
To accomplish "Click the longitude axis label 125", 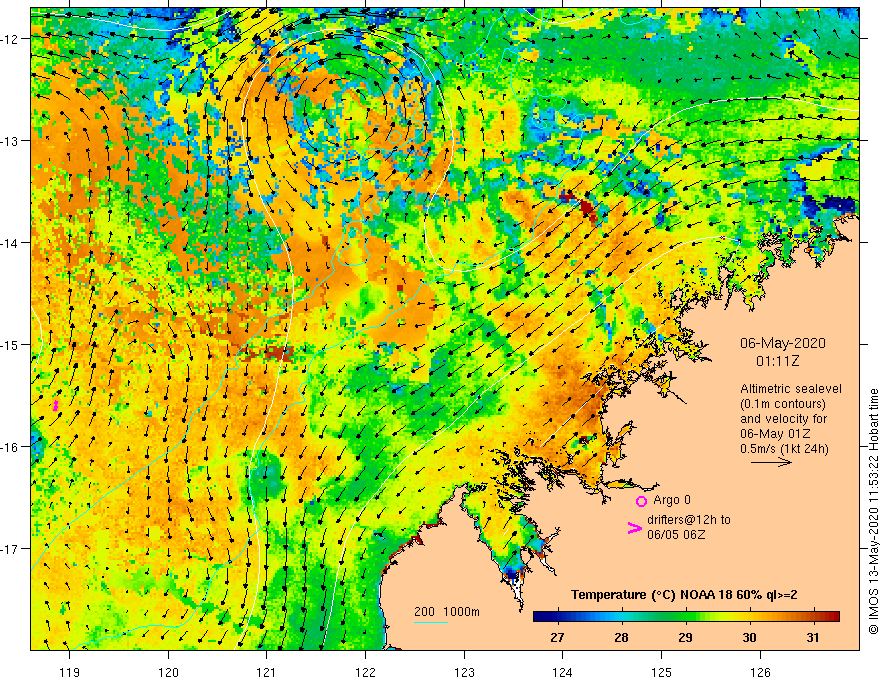I will 661,672.
